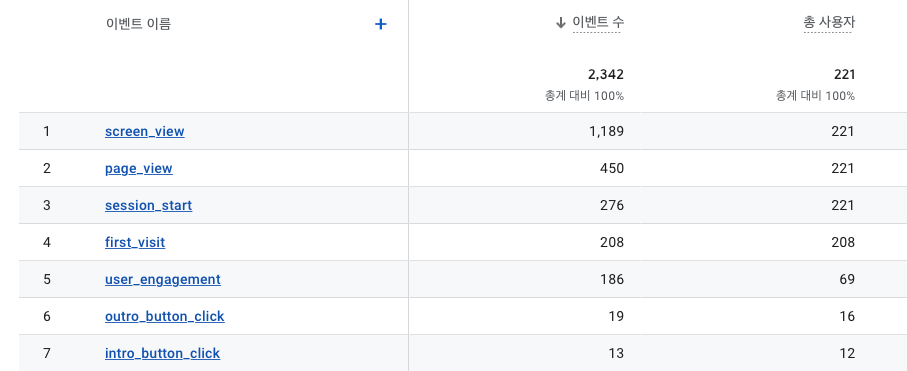Click 총계 대비 100% under the 이벤트 수 total
907x371 pixels.
pyautogui.click(x=584, y=96)
